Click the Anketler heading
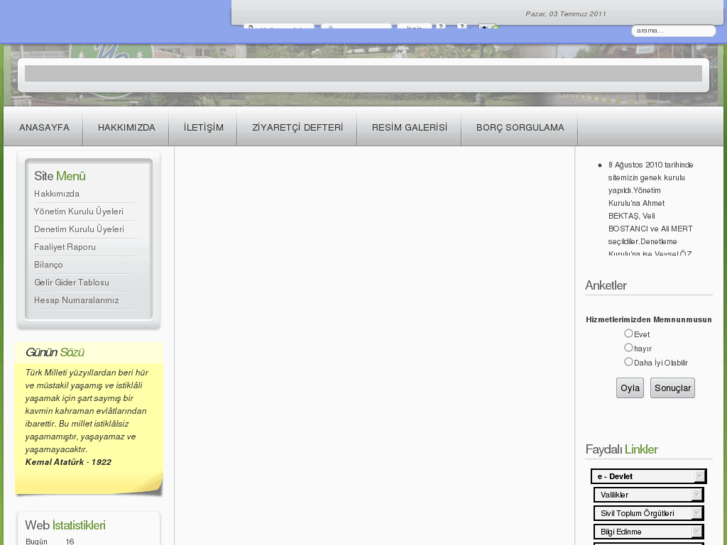Image resolution: width=727 pixels, height=545 pixels. pos(606,285)
